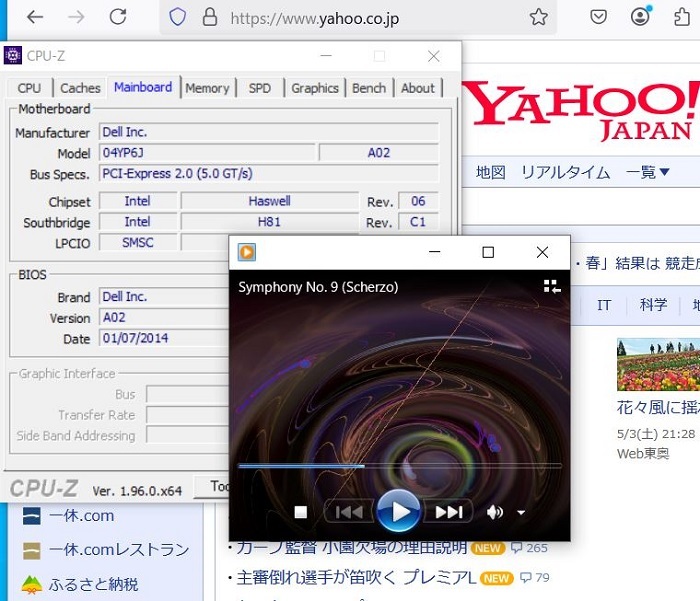
Task: Click the Manufacturer field Dell Inc.
Action: pos(268,132)
